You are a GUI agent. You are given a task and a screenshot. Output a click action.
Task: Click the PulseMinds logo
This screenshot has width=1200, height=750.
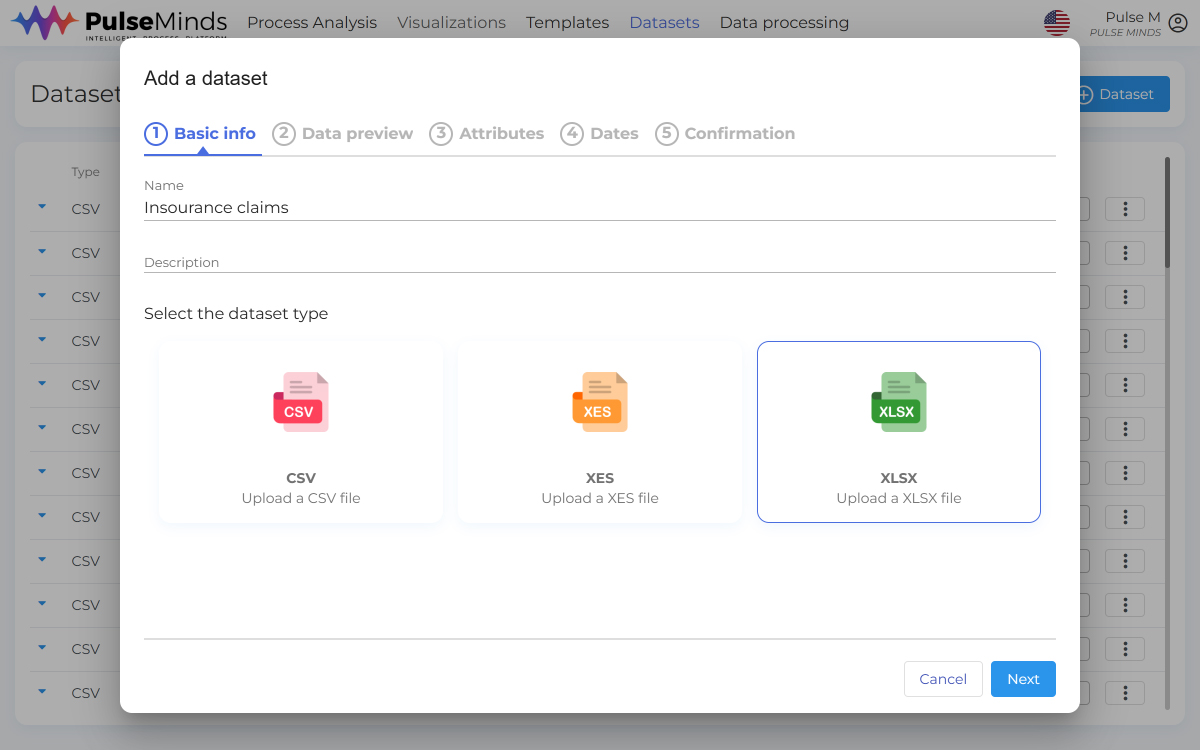(119, 23)
